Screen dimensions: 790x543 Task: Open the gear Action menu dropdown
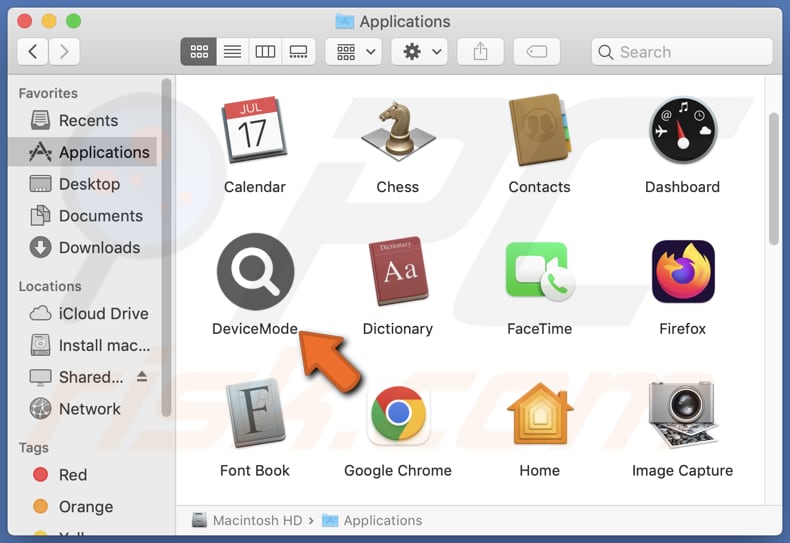pyautogui.click(x=420, y=51)
